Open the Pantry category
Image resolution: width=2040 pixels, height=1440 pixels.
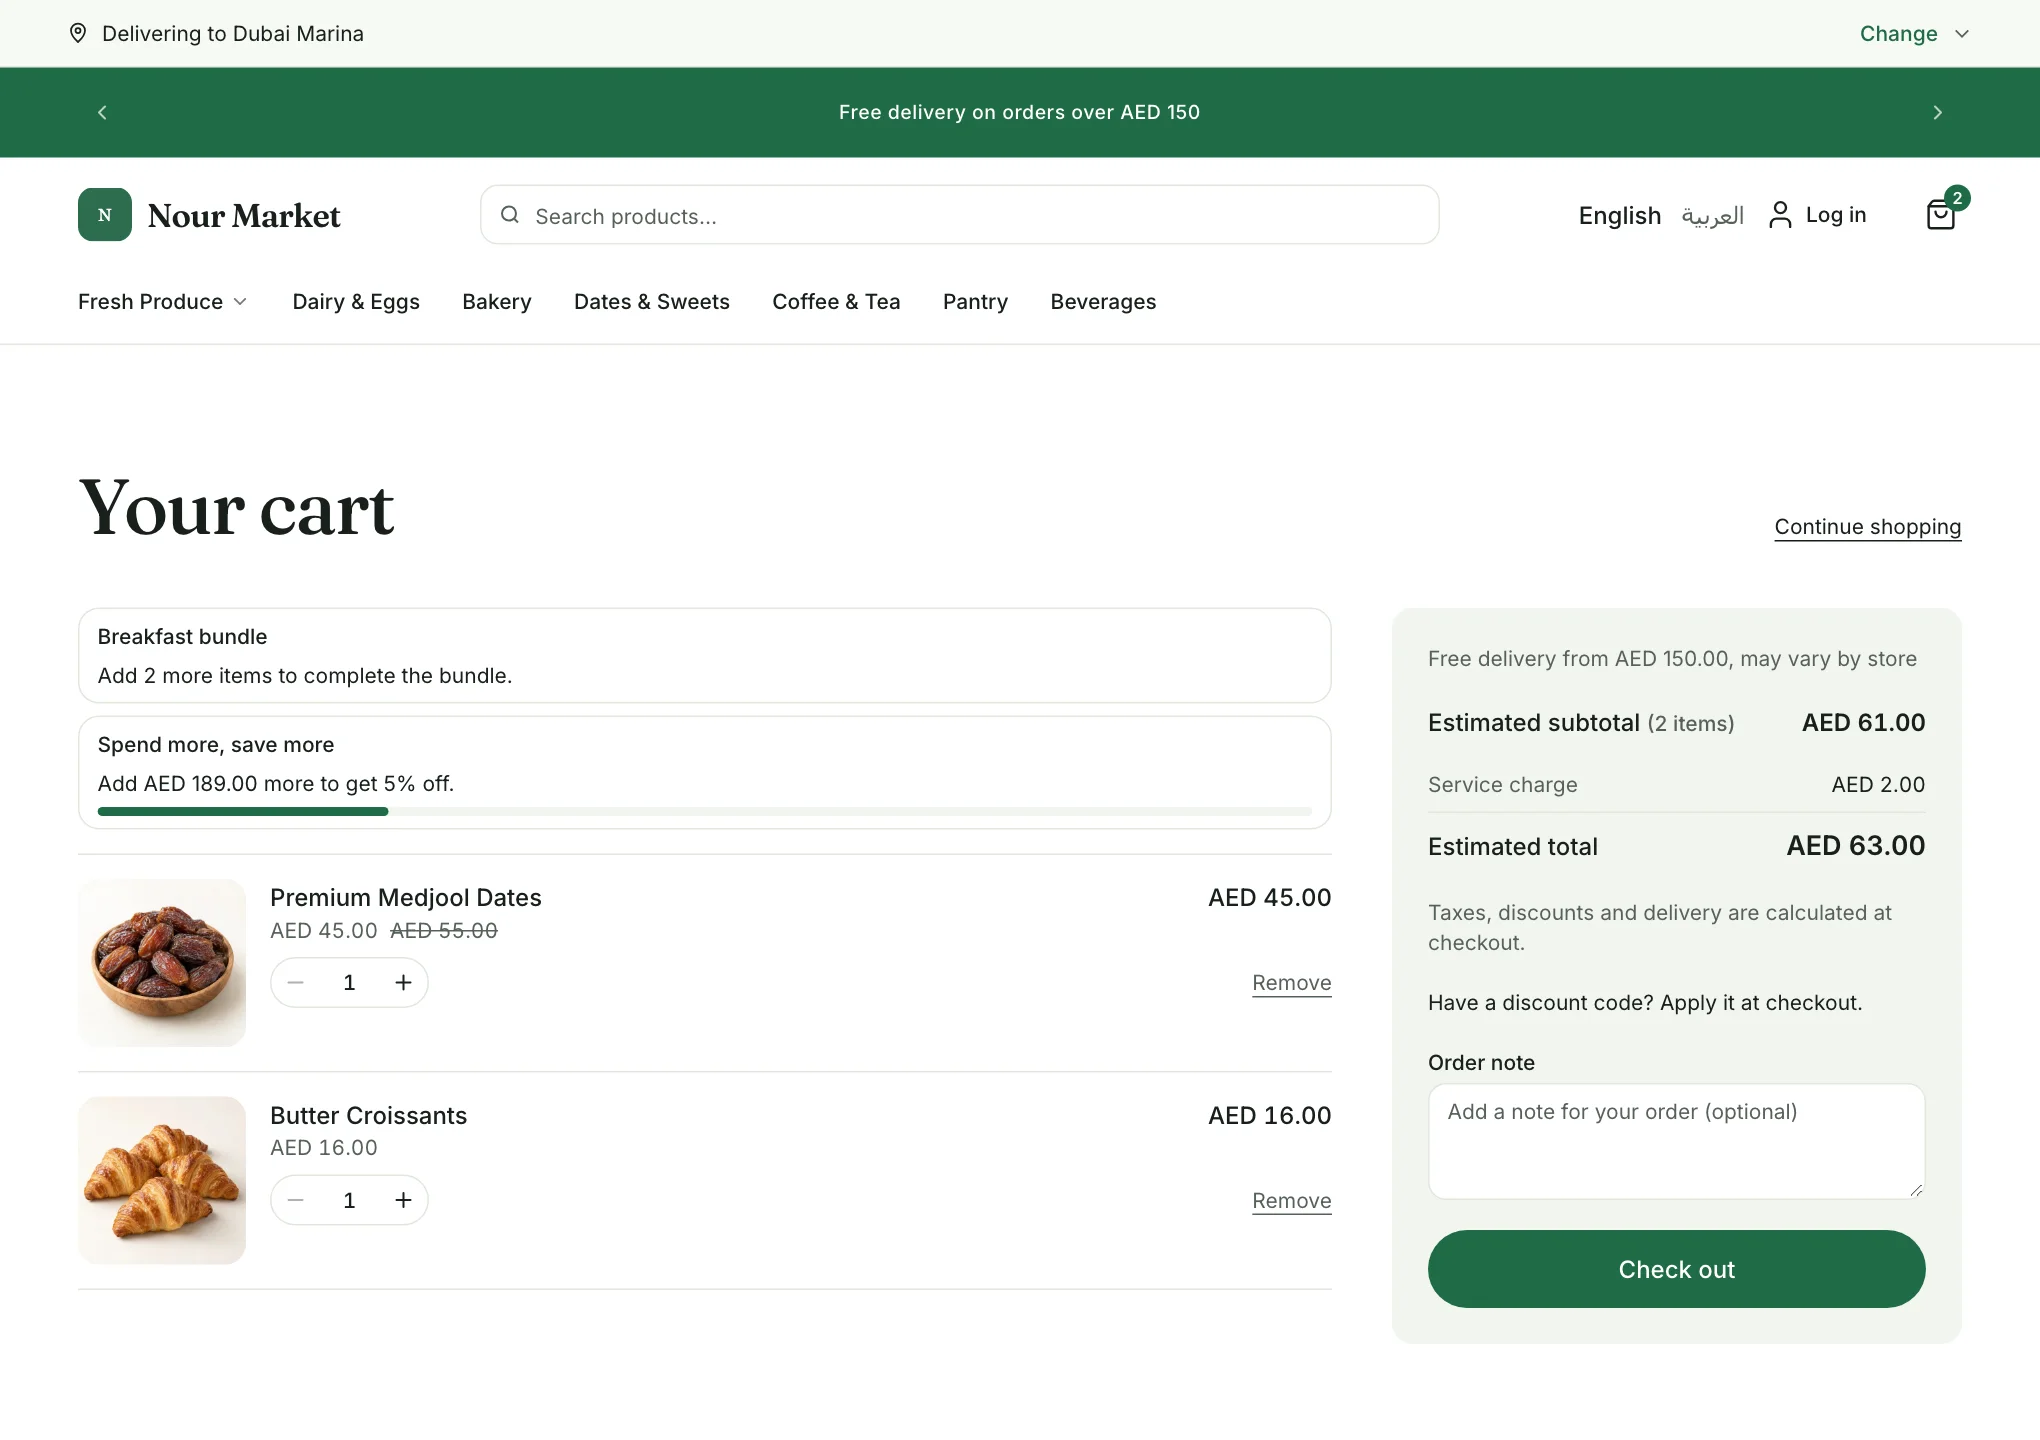pyautogui.click(x=975, y=302)
